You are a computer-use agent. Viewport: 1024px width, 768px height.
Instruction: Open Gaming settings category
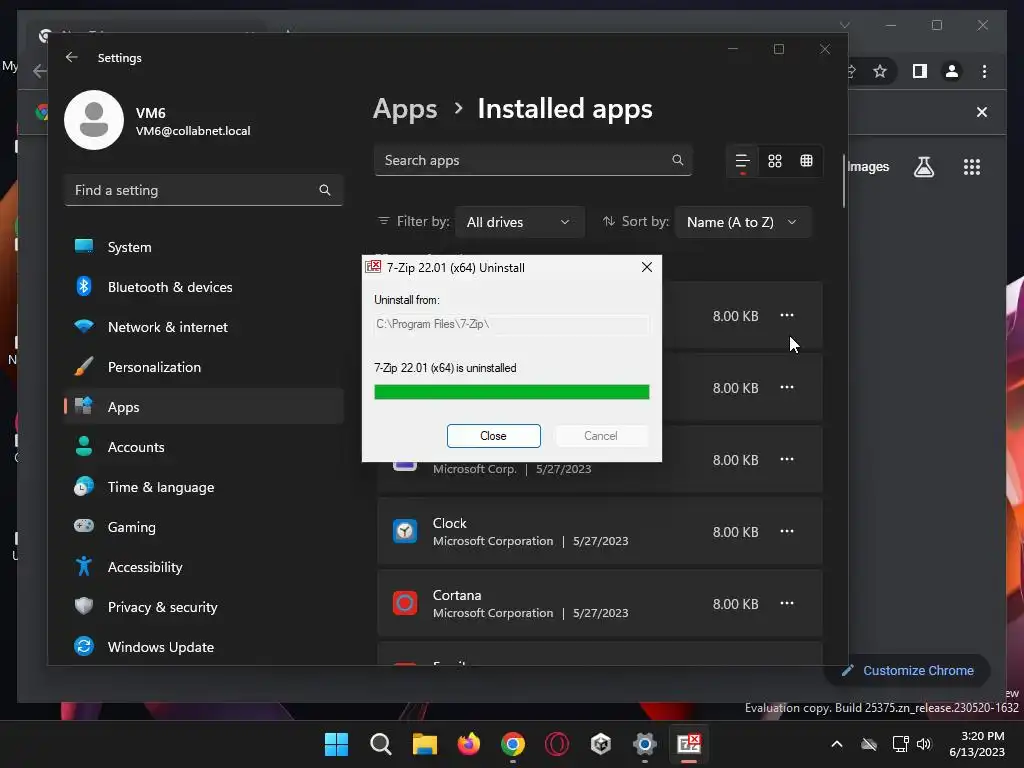click(204, 526)
